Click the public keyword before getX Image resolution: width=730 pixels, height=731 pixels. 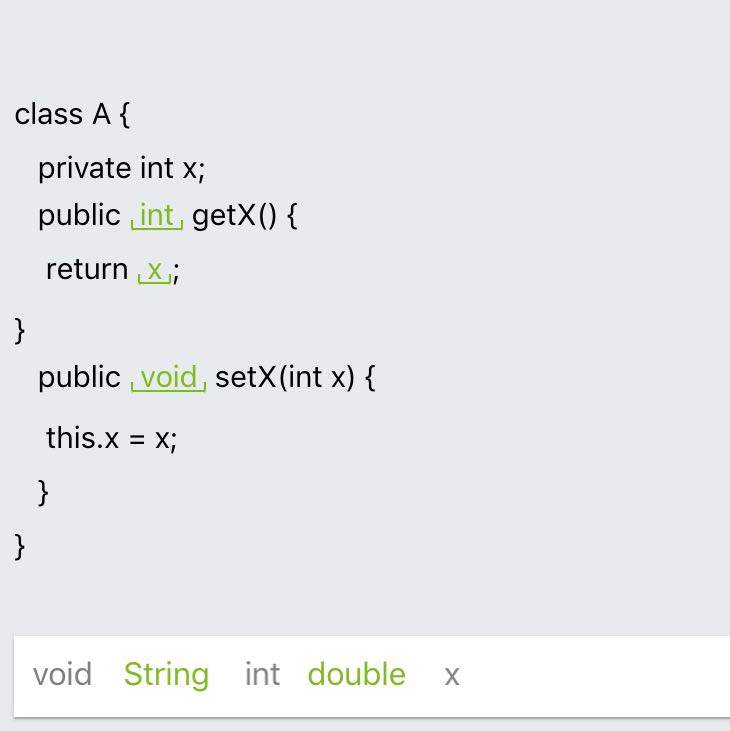click(79, 217)
